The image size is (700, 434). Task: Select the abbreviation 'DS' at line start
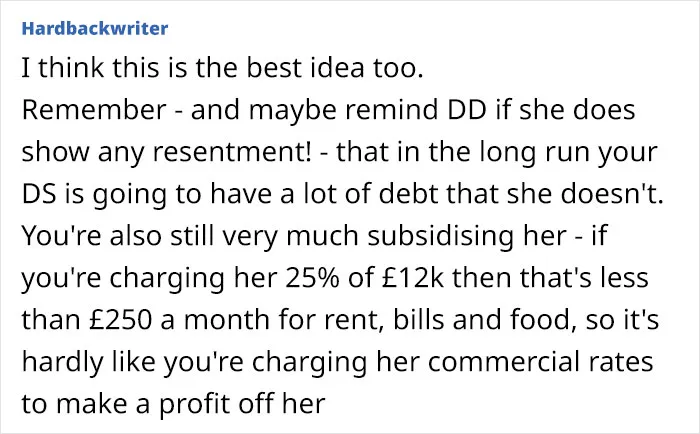[x=39, y=194]
